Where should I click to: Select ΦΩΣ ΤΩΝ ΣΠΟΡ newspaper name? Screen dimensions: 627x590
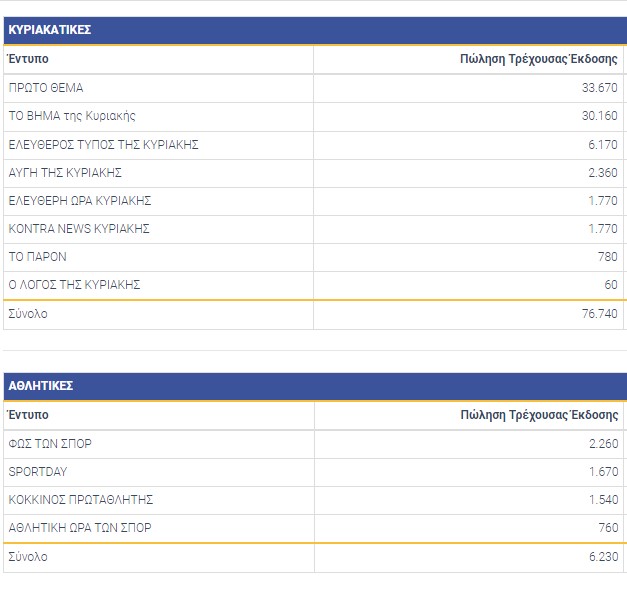coord(50,444)
